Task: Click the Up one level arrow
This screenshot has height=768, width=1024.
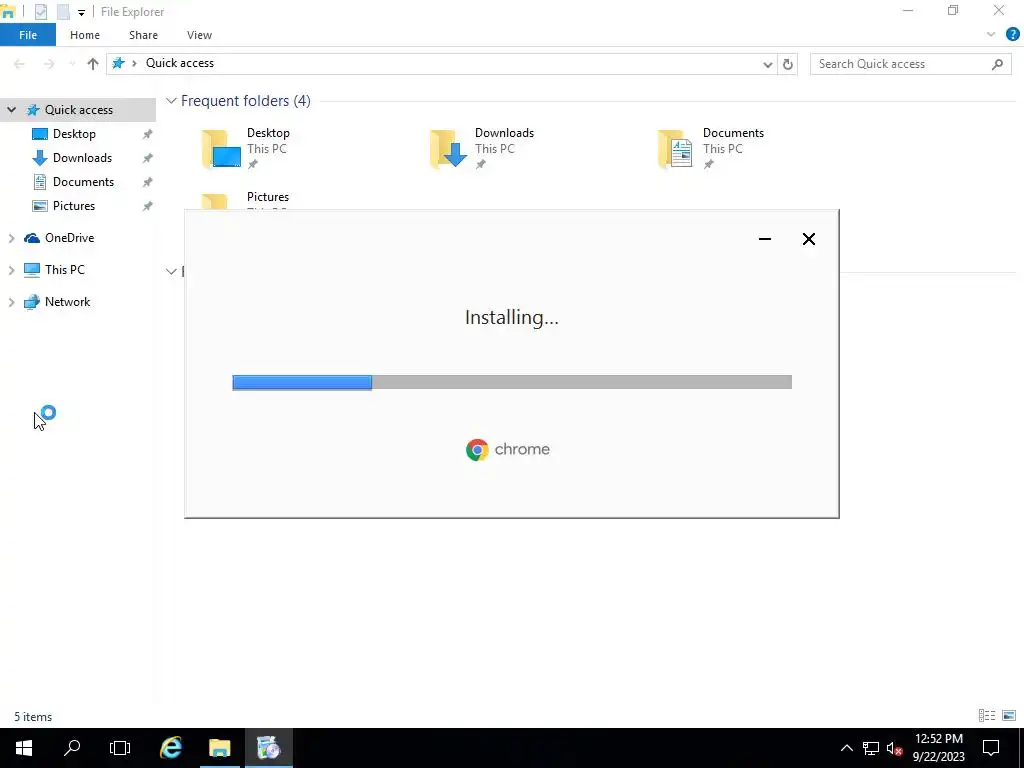Action: pyautogui.click(x=93, y=63)
